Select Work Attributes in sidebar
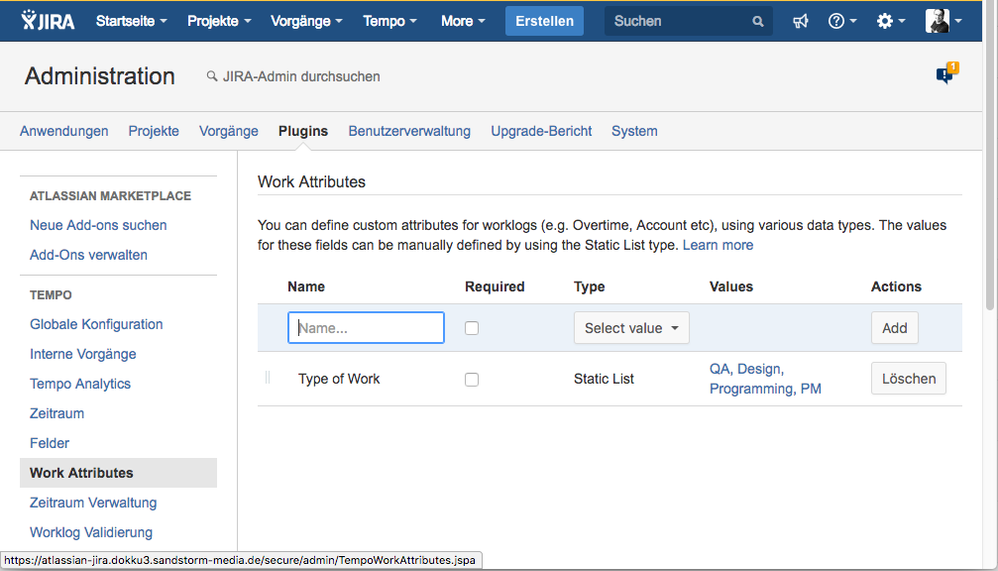This screenshot has width=998, height=571. point(118,473)
